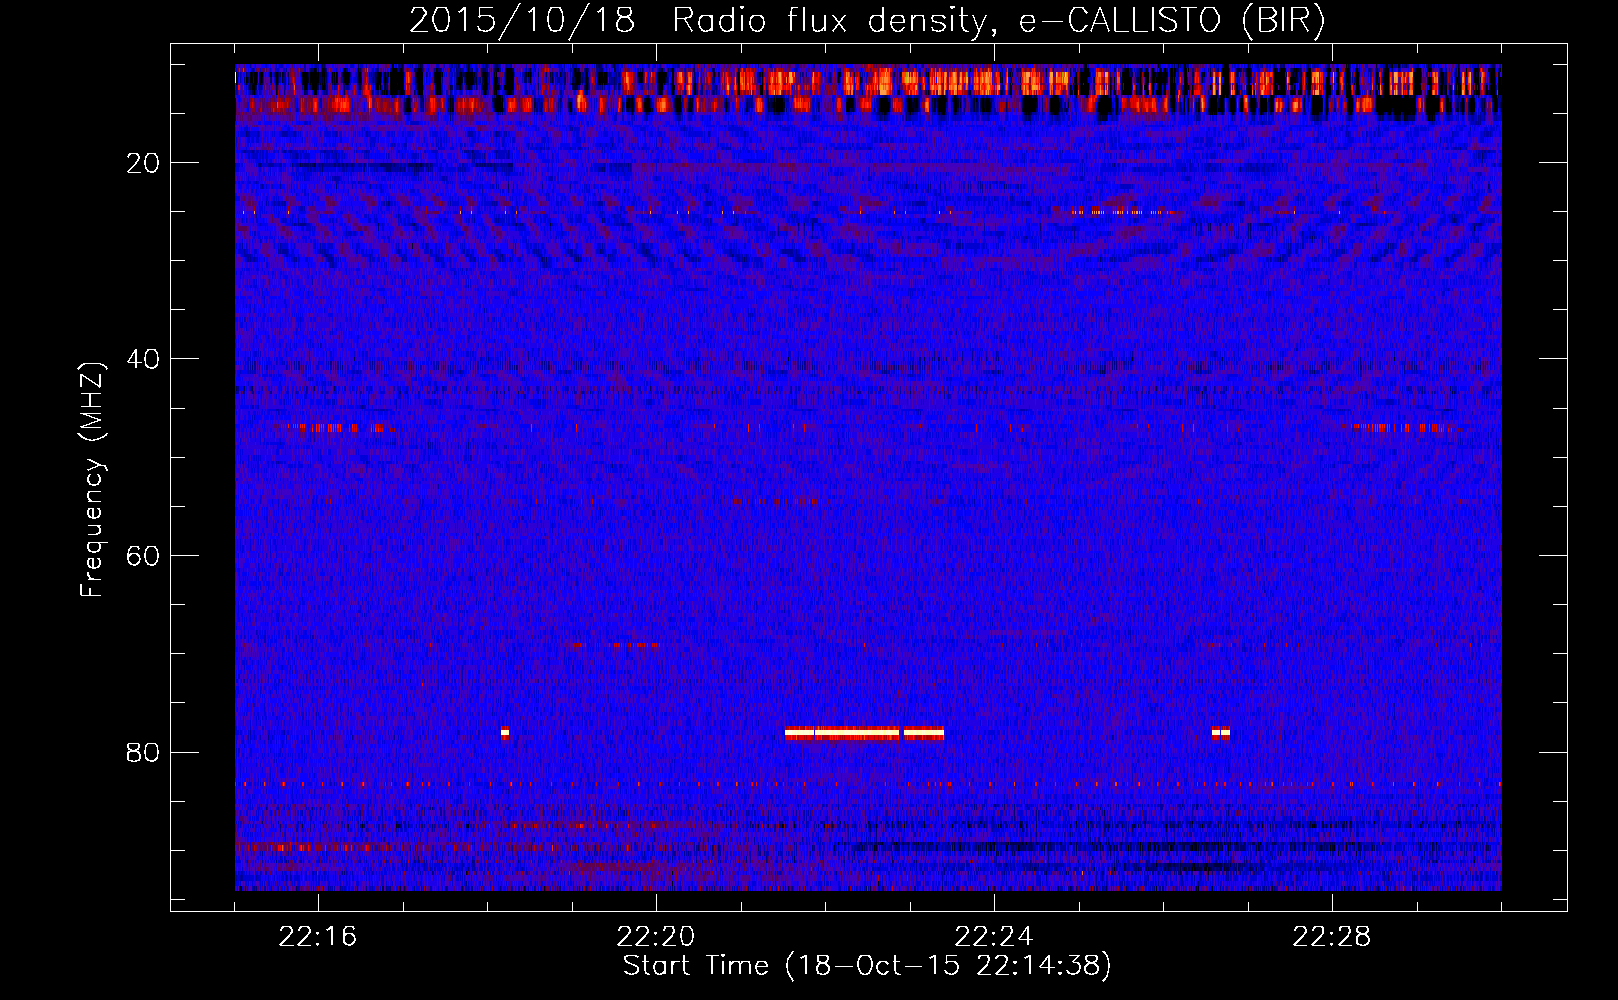1618x1000 pixels.
Task: Click the 'Frequency (MHZ)' axis label
Action: point(92,480)
